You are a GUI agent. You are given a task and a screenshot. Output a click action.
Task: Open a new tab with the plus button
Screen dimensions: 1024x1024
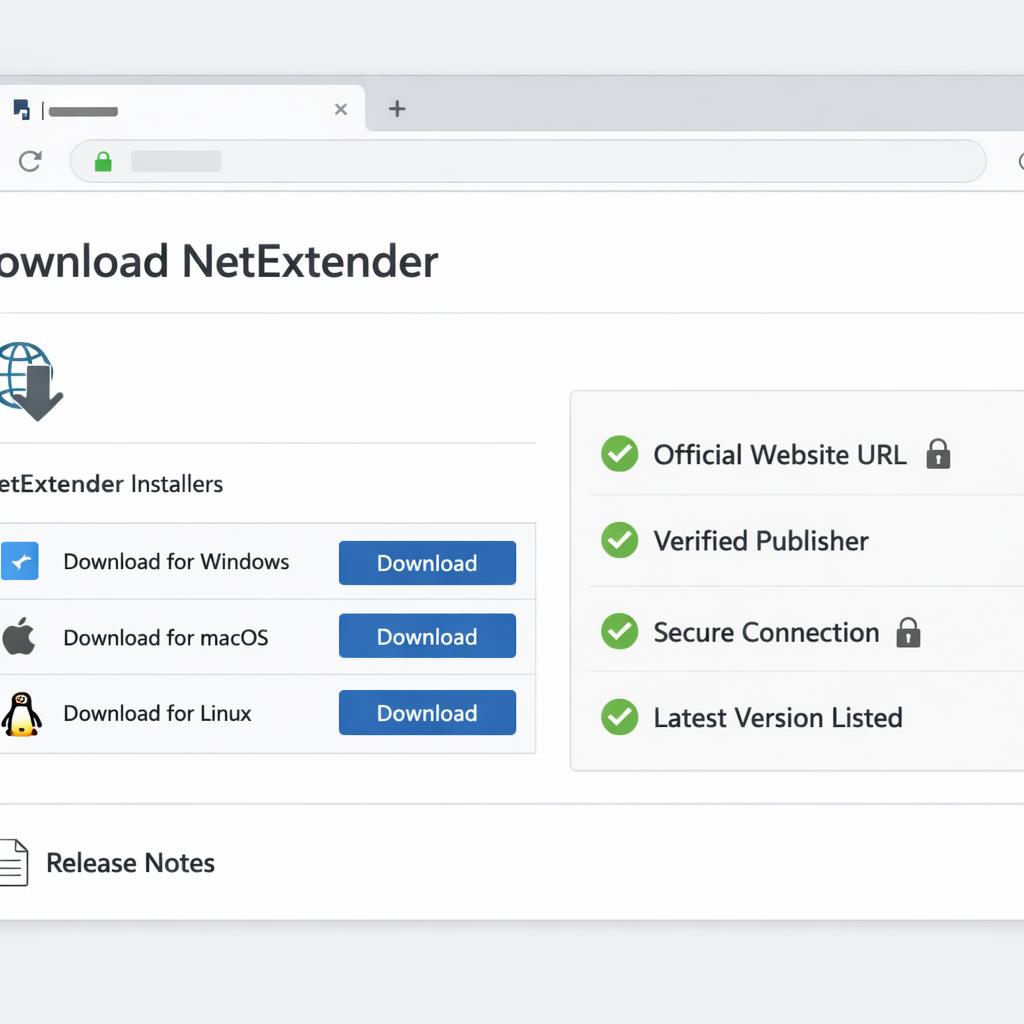(397, 108)
